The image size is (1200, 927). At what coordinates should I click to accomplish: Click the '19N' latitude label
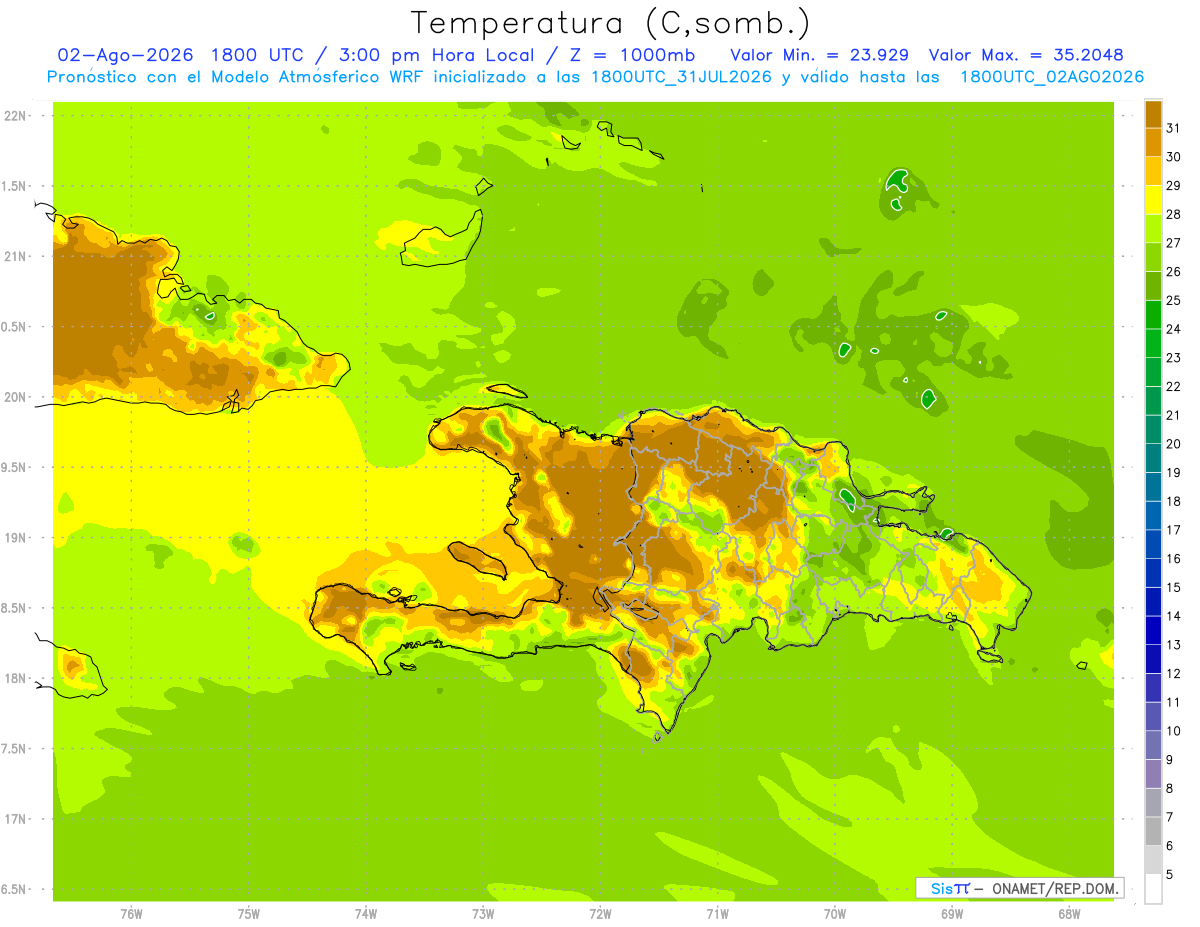click(16, 538)
